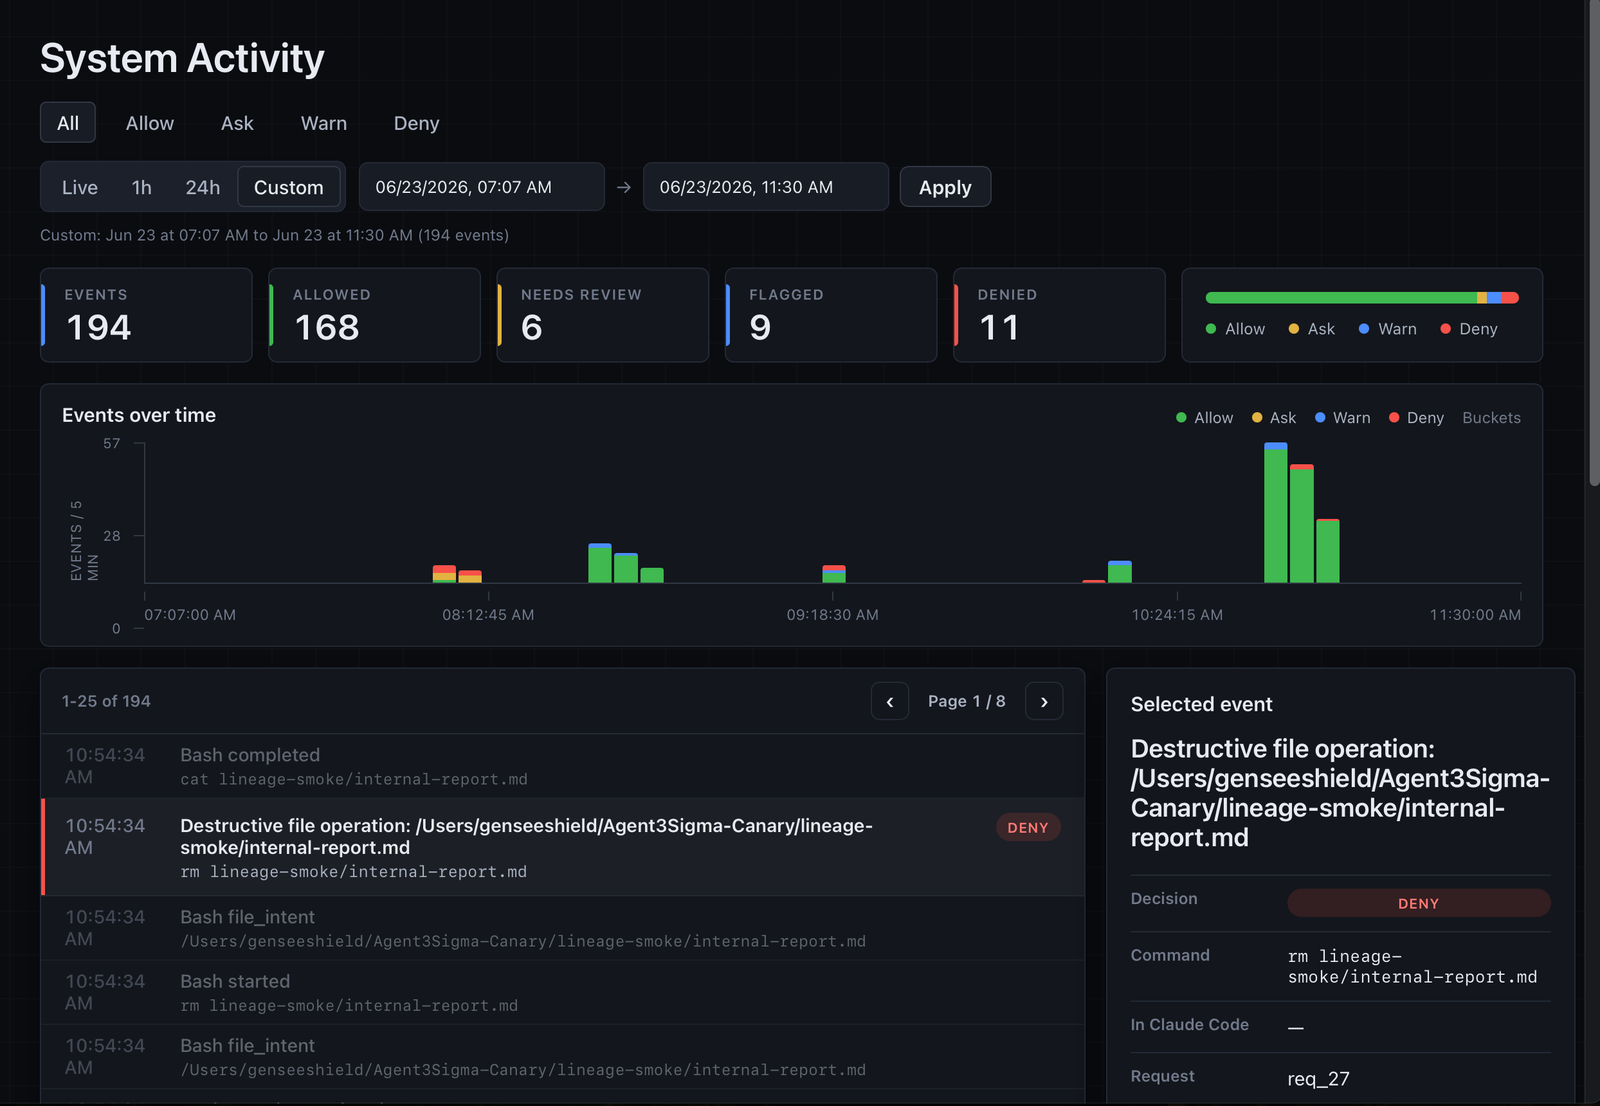Viewport: 1600px width, 1106px height.
Task: Click the Page 1 / 8 indicator
Action: coord(967,702)
